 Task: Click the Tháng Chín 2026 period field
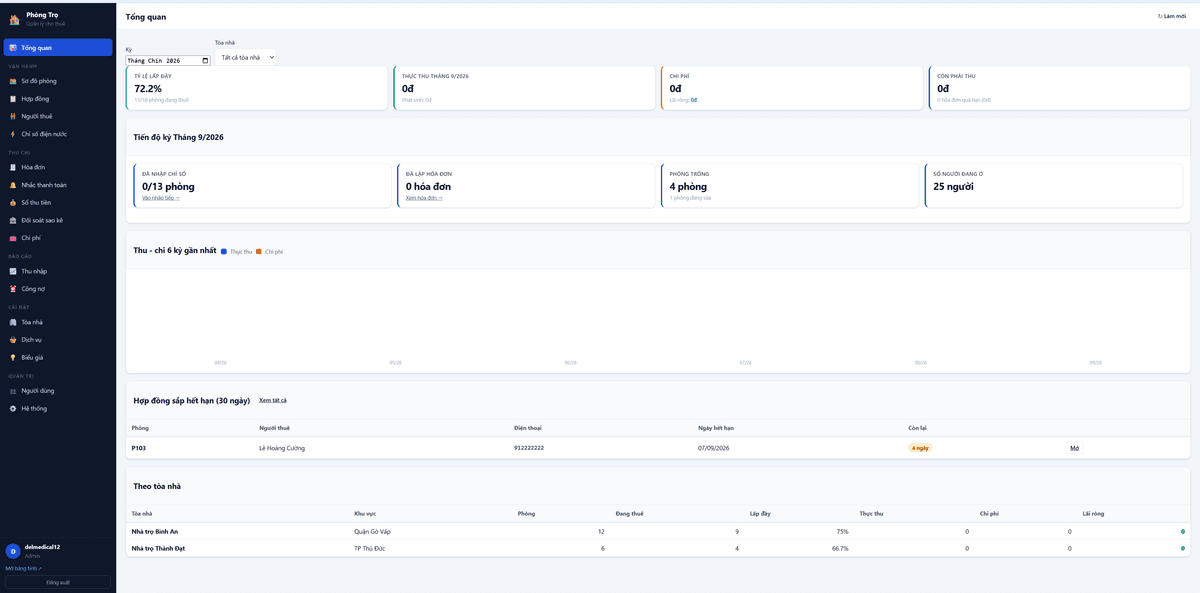point(168,61)
